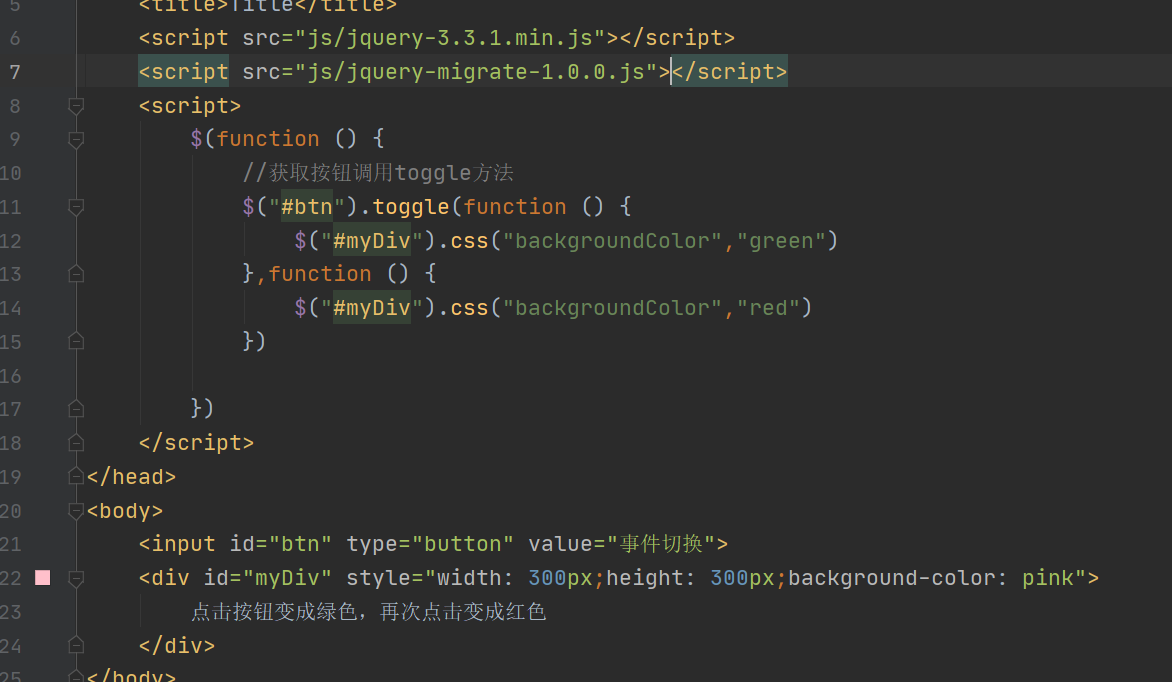
Task: Collapse the script block fold marker on line 8
Action: [x=75, y=106]
